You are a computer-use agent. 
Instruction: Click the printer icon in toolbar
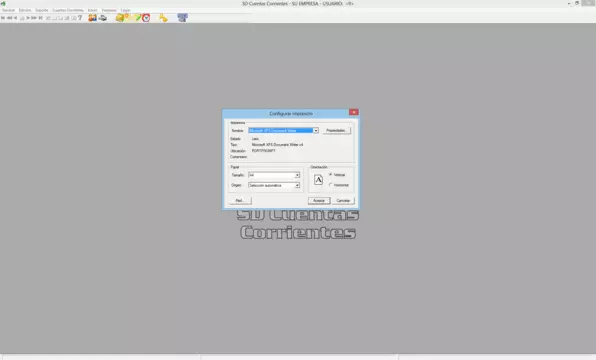click(103, 18)
